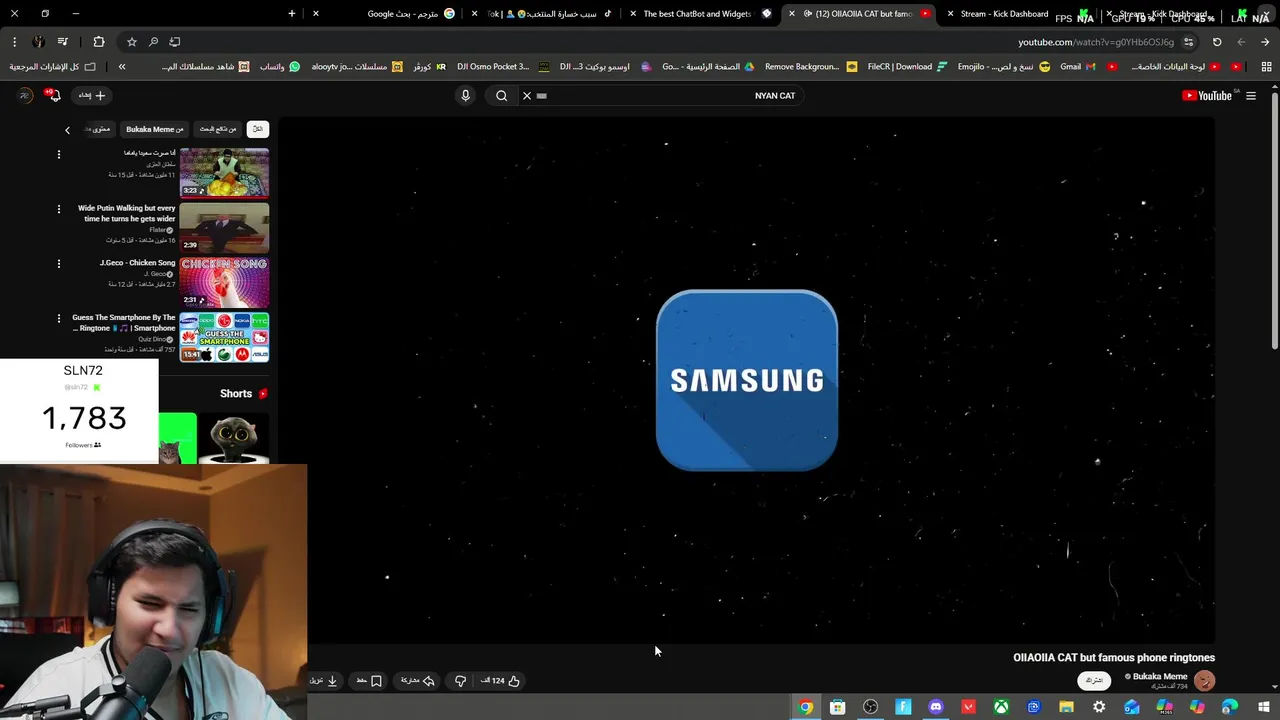Play the Chicken Song thumbnail
Screen dimensions: 1280x720
(224, 283)
